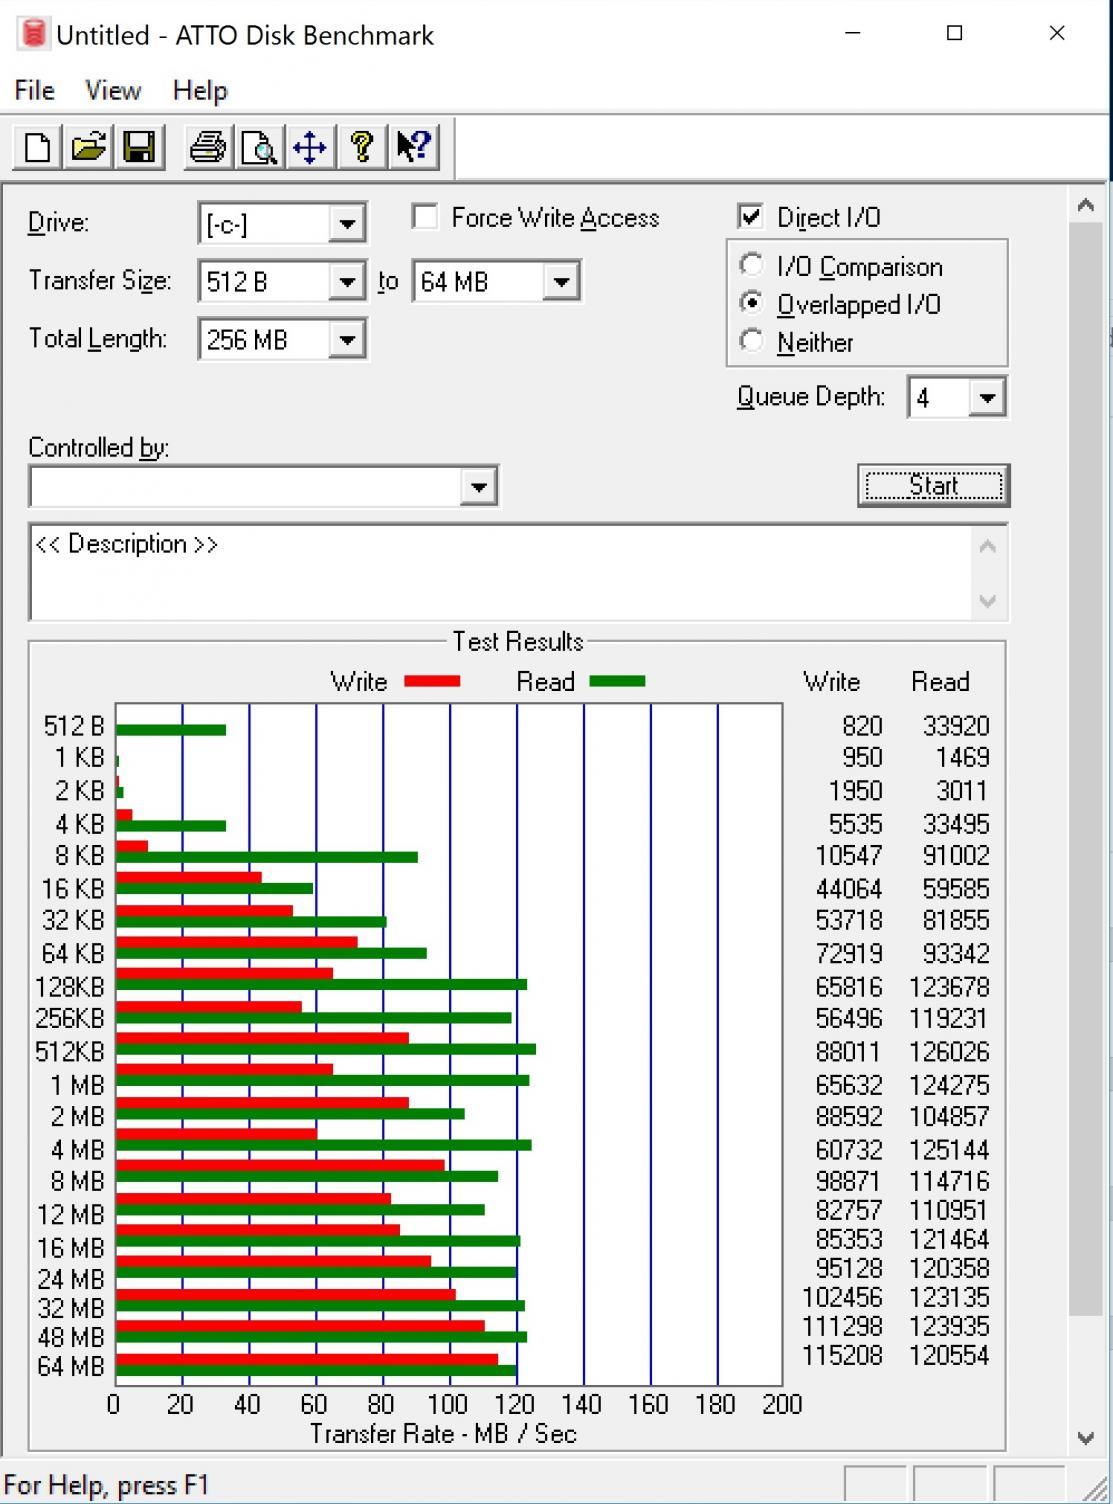Screen dimensions: 1113x1504
Task: Click the 4 MB read value 125144
Action: coord(949,1149)
